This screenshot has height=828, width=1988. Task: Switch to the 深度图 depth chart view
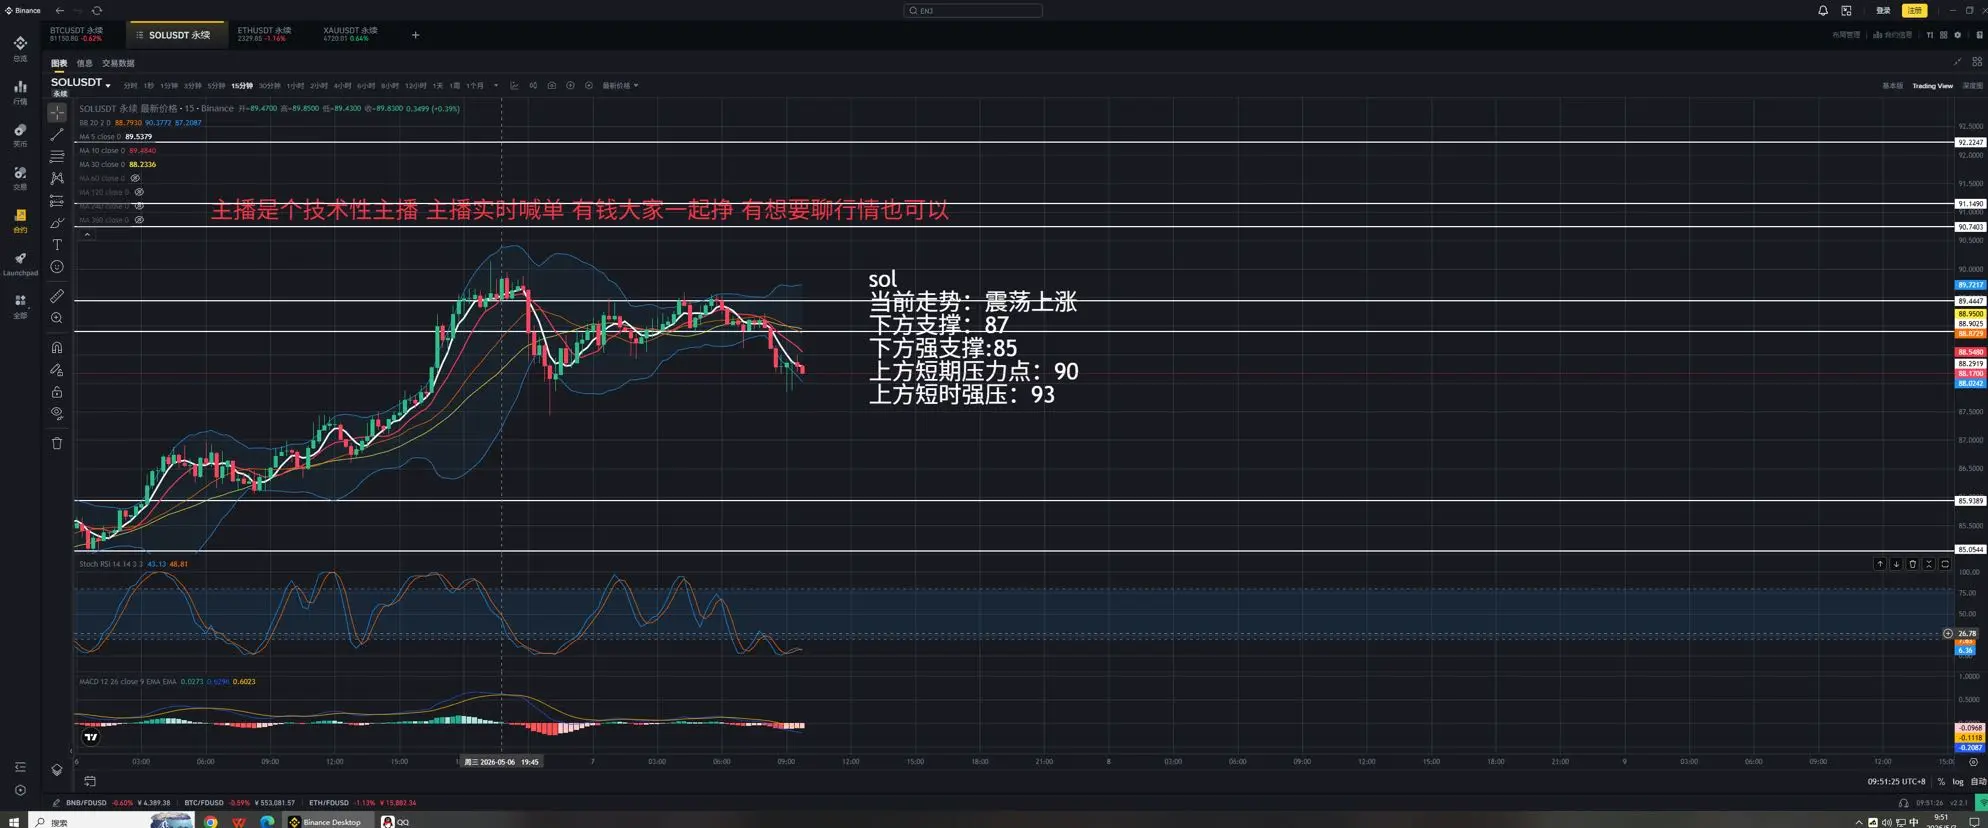tap(1973, 86)
